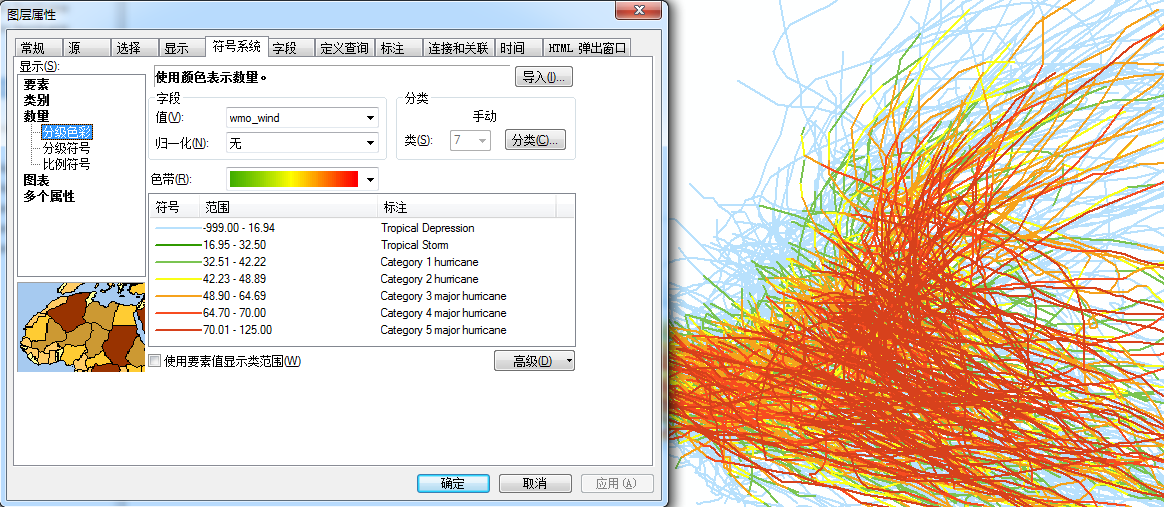Screen dimensions: 1164x507
Task: Click the Category 4 major hurricane label
Action: (444, 313)
